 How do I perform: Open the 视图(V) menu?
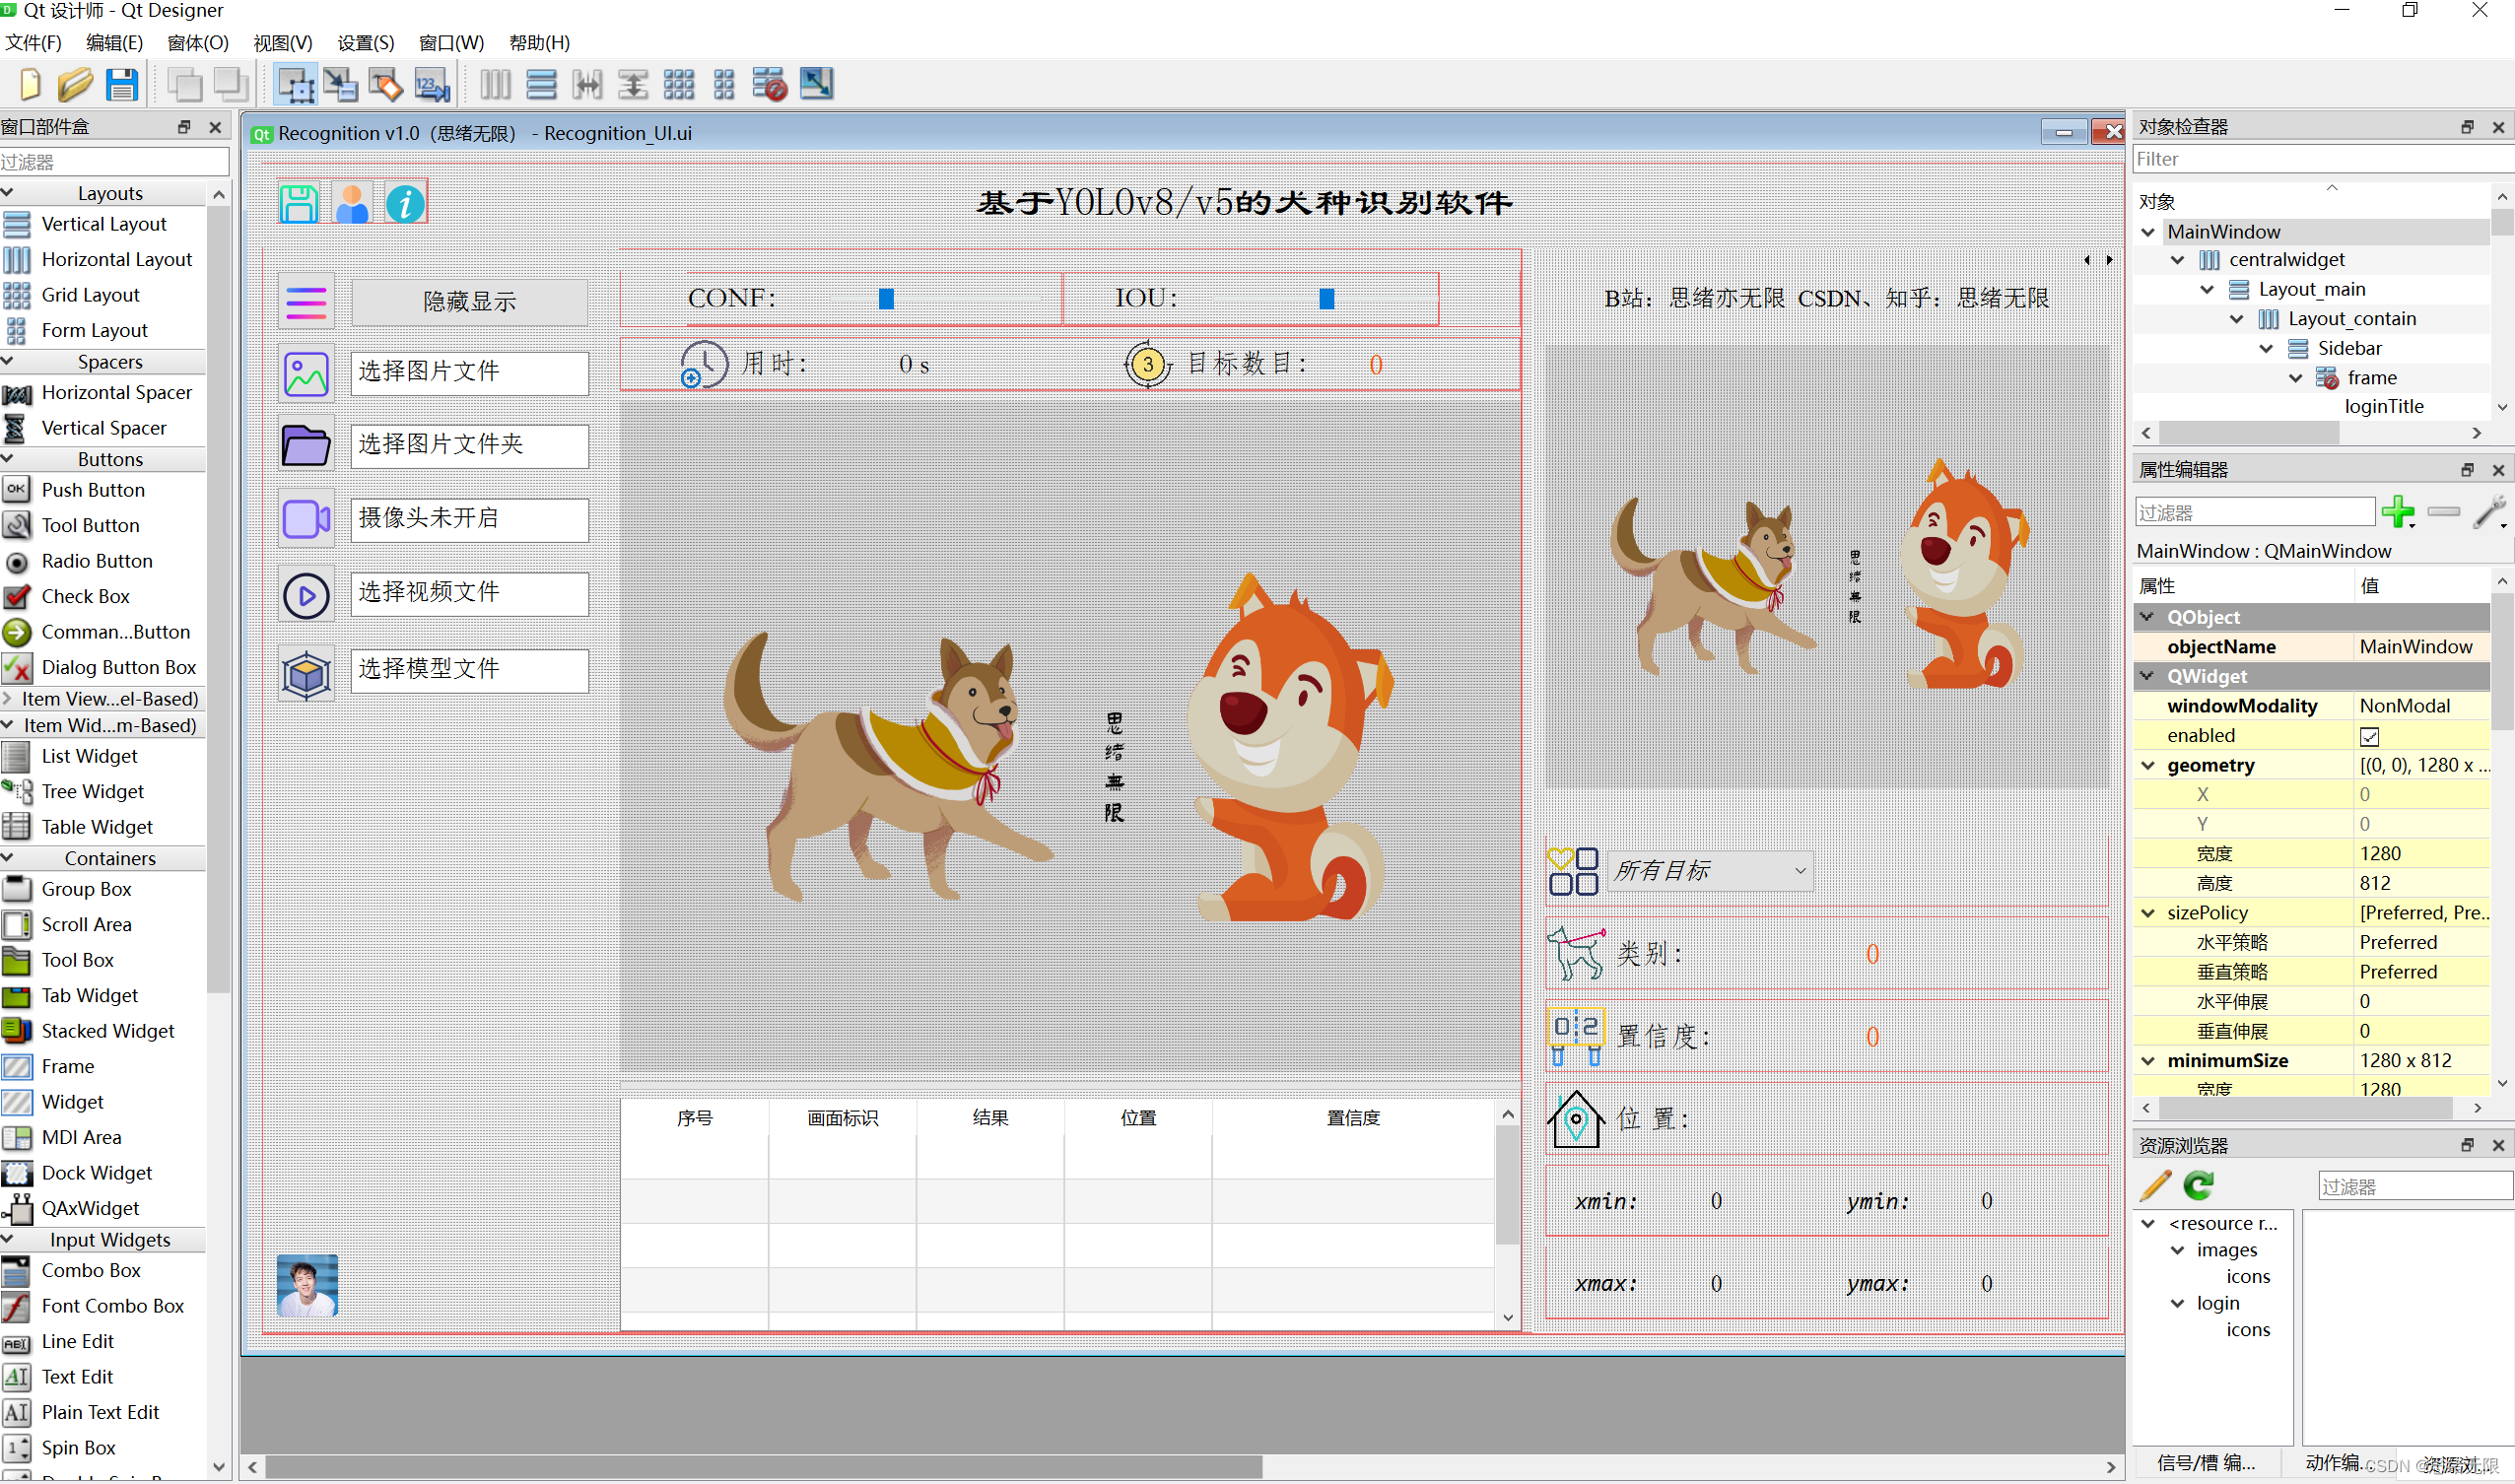282,43
